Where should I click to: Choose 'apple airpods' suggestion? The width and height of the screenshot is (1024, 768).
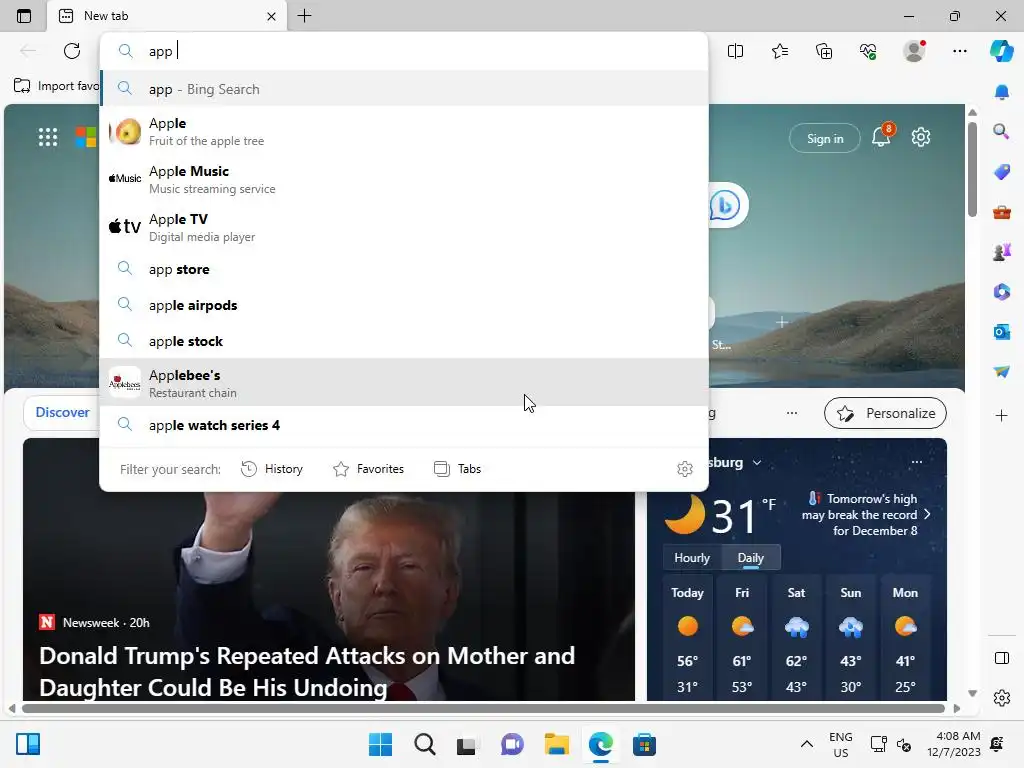(x=404, y=305)
